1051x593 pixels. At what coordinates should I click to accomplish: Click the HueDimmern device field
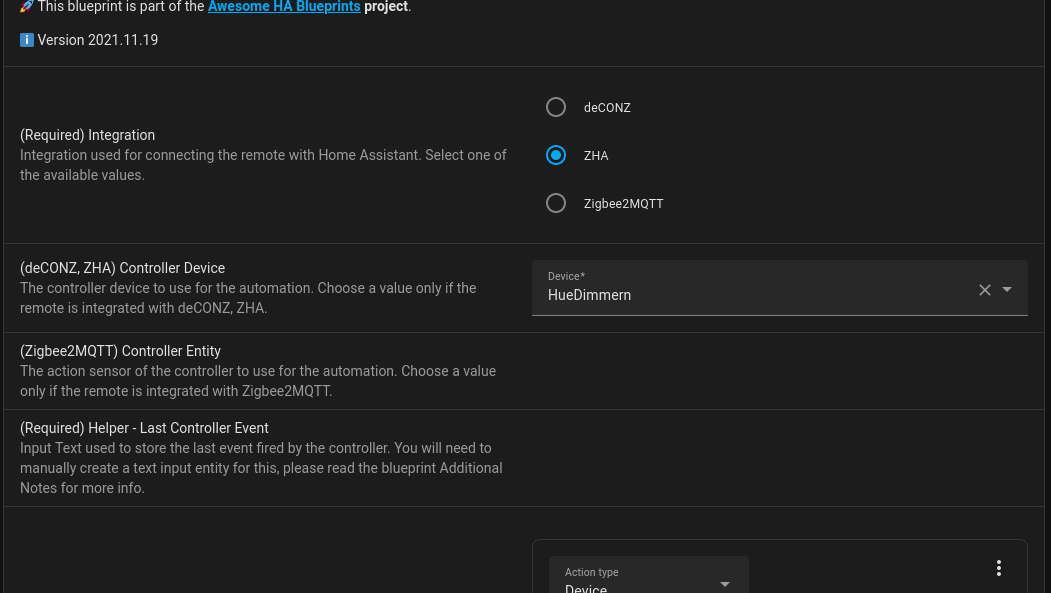click(780, 288)
